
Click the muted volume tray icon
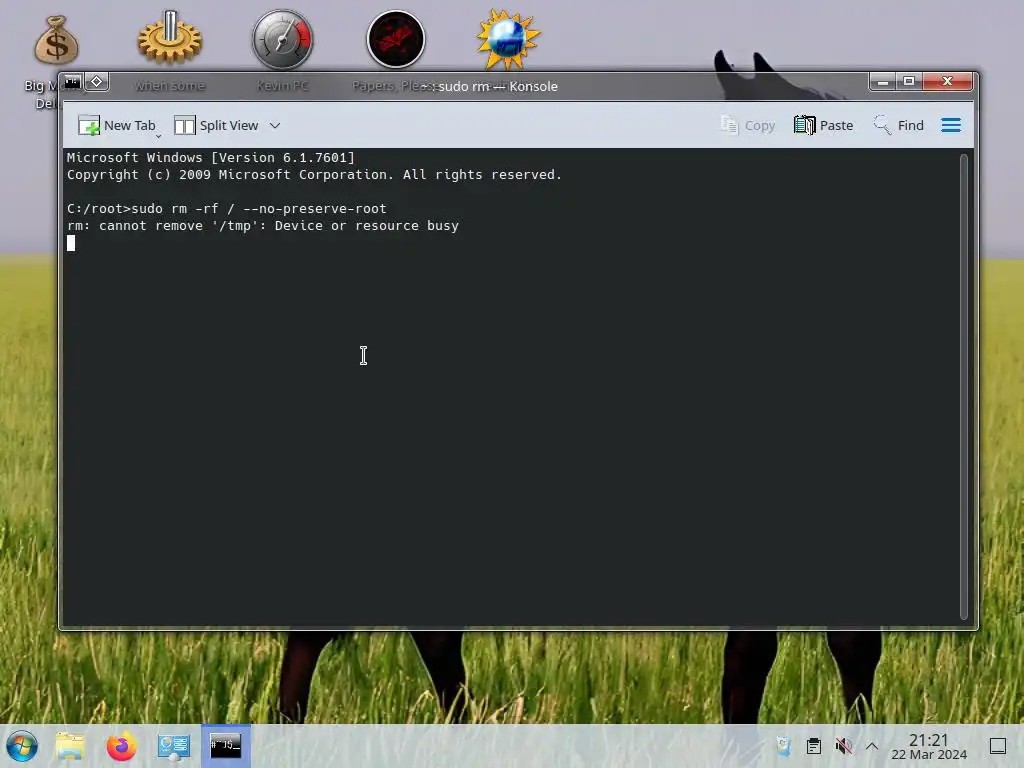[x=843, y=746]
